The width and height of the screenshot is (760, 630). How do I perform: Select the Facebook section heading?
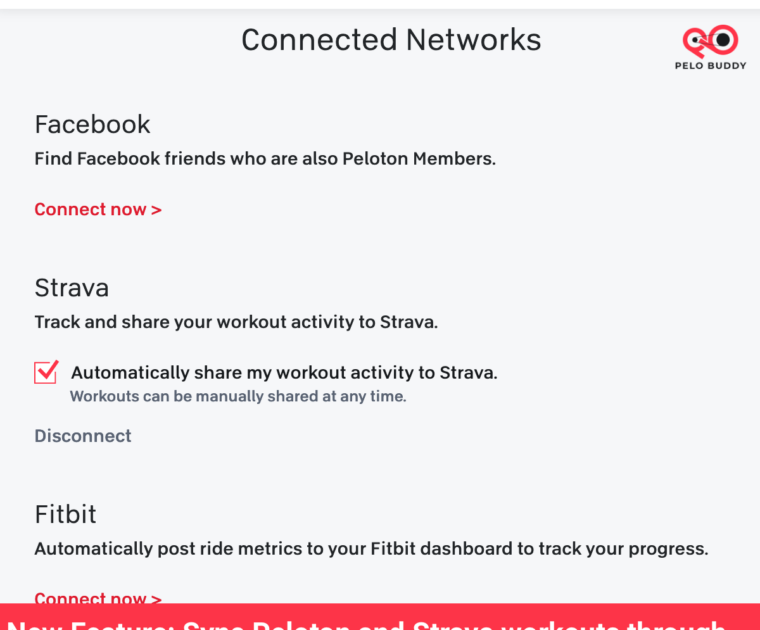(x=92, y=125)
